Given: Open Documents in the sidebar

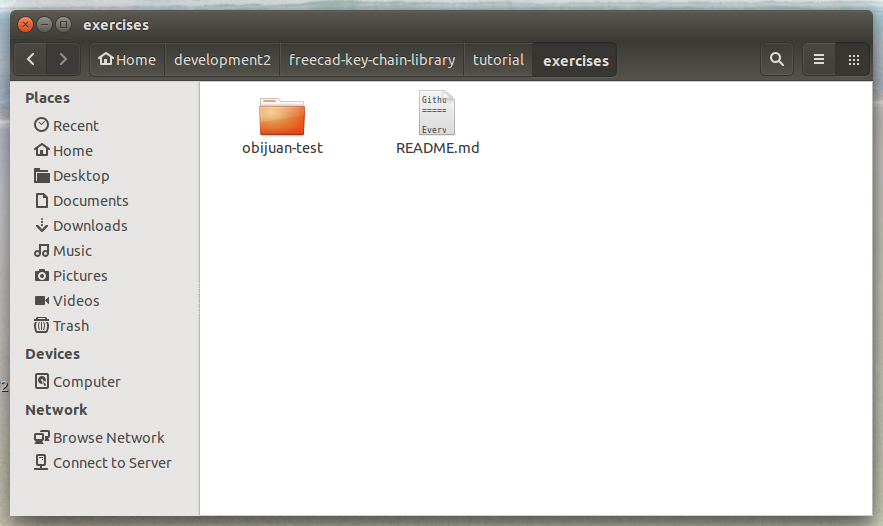Looking at the screenshot, I should pos(90,201).
